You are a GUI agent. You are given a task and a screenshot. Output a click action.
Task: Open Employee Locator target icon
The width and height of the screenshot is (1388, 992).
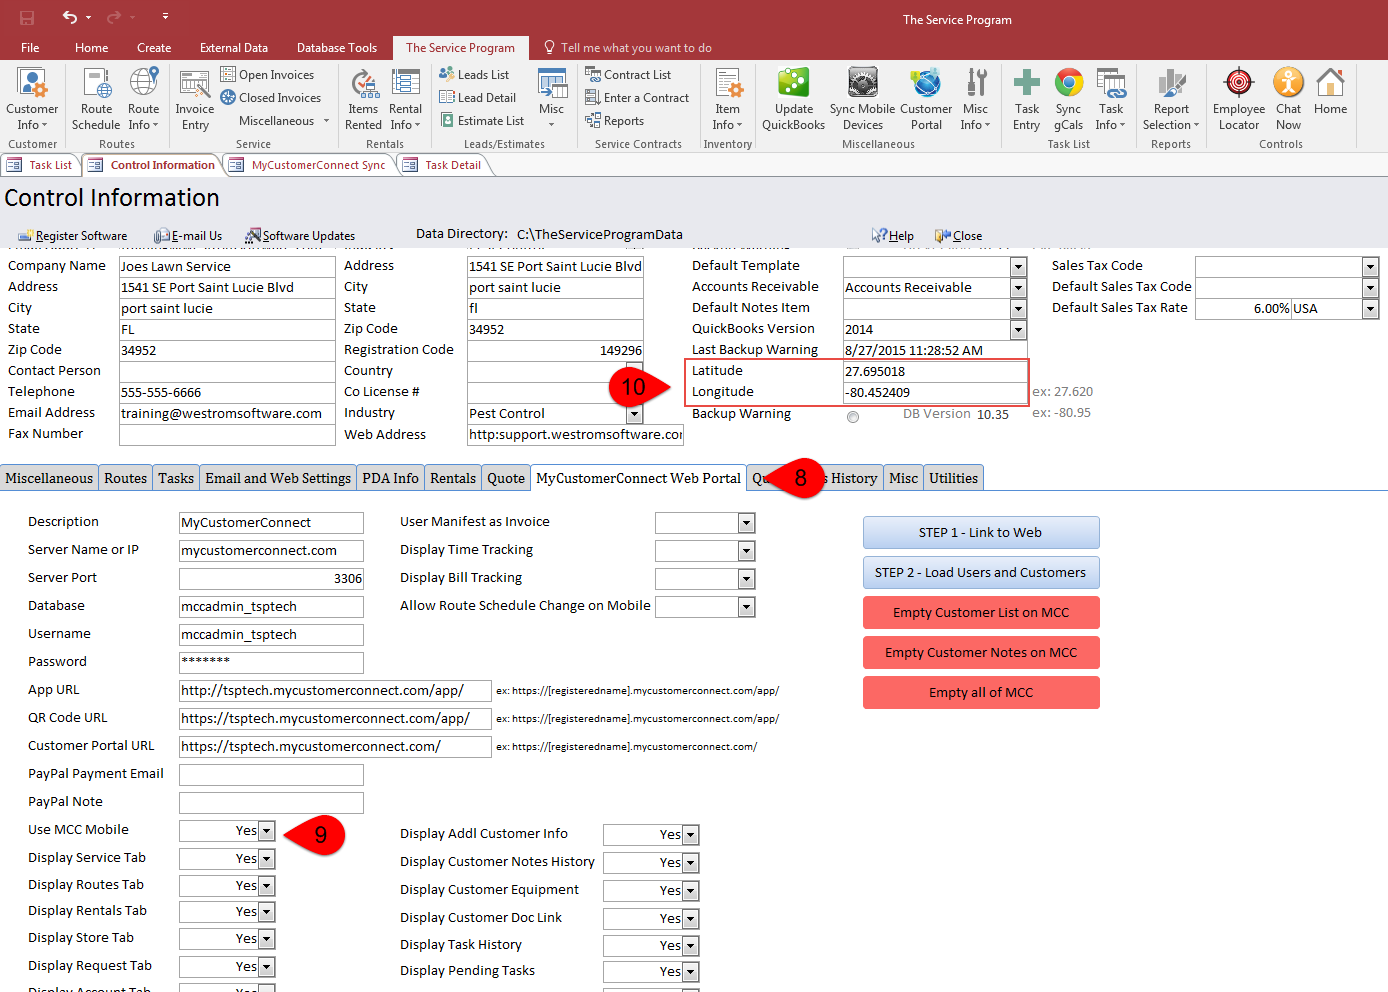pyautogui.click(x=1239, y=99)
